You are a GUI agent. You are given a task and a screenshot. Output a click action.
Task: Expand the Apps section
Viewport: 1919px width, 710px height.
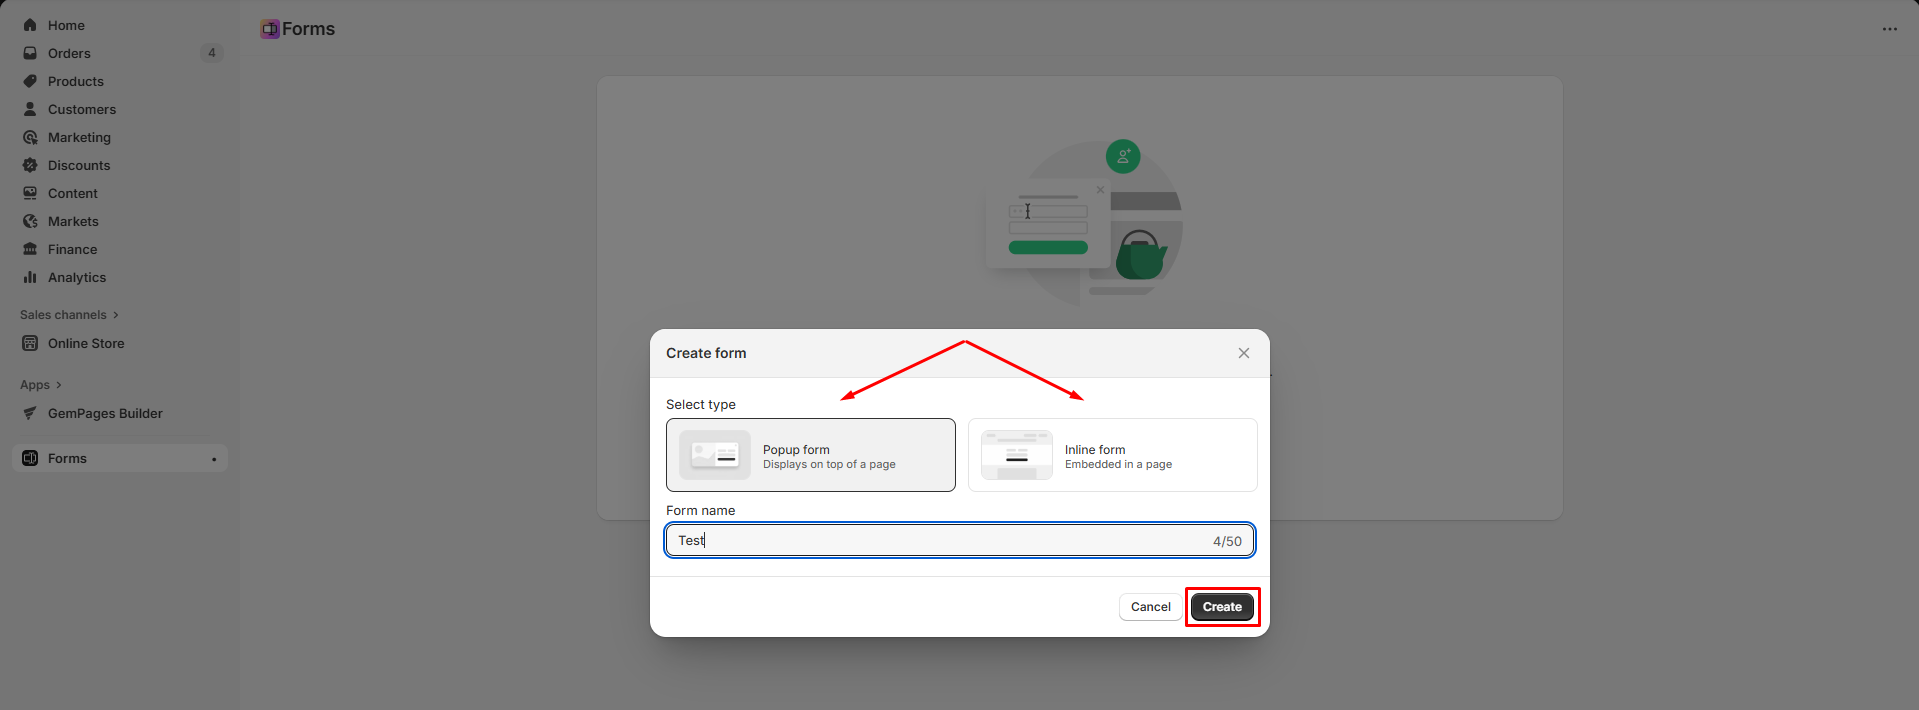tap(41, 385)
